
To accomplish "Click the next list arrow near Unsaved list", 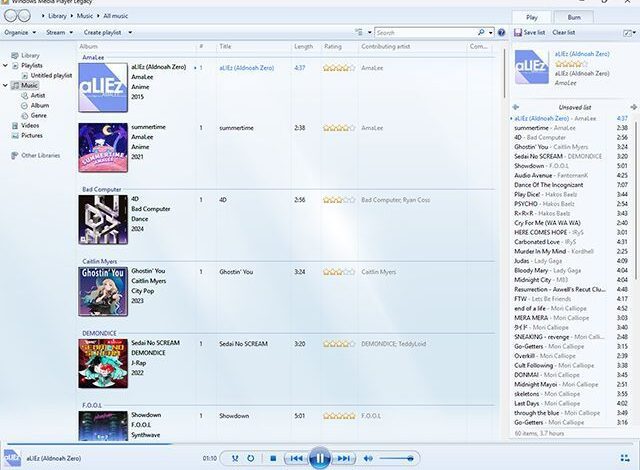I will [x=633, y=107].
